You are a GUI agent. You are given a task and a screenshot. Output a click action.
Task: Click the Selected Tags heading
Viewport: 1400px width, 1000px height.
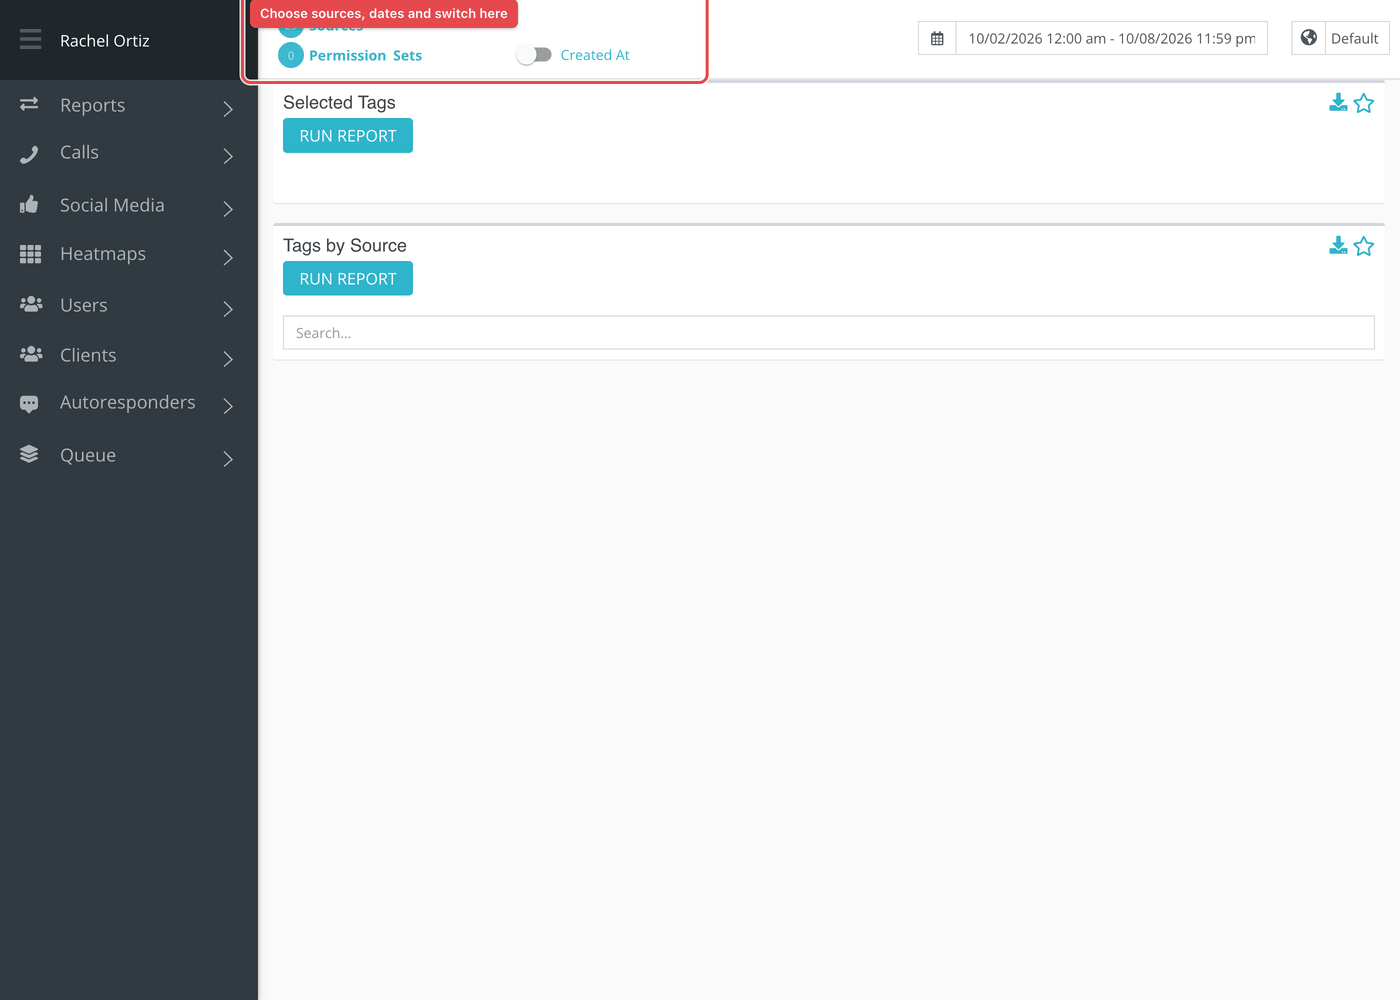tap(339, 102)
